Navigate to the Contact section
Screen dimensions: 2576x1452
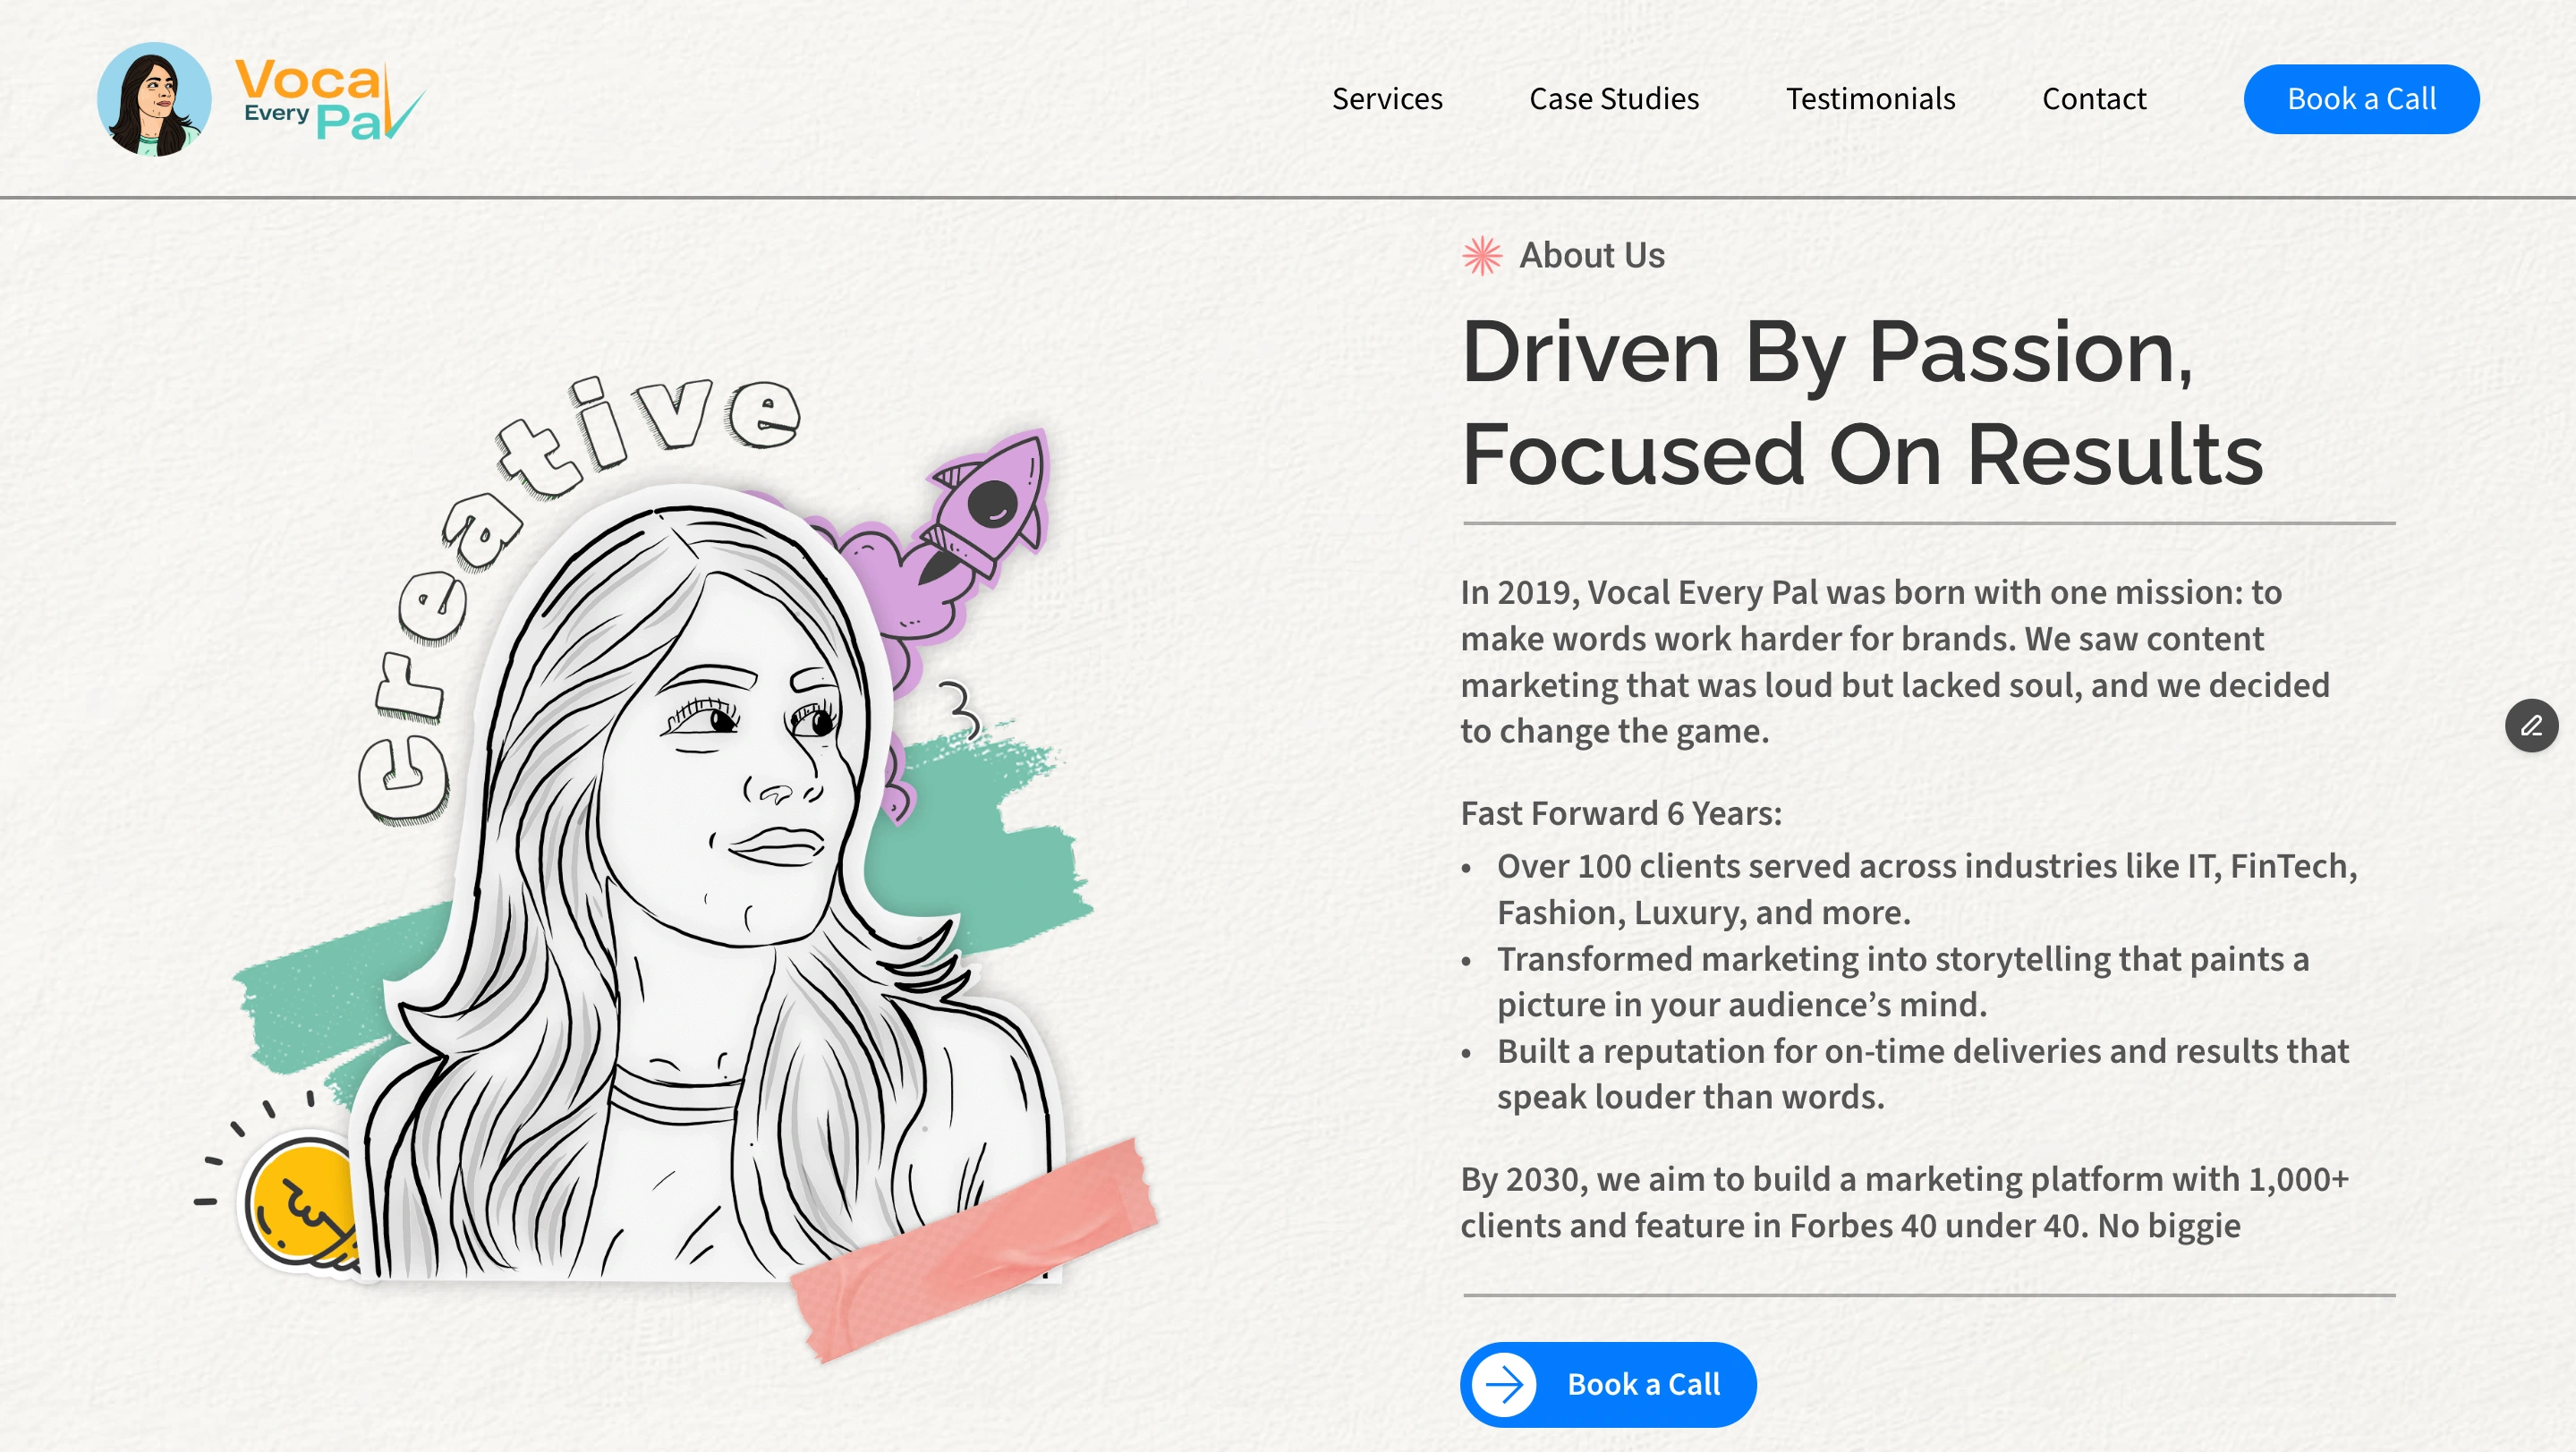[2094, 99]
